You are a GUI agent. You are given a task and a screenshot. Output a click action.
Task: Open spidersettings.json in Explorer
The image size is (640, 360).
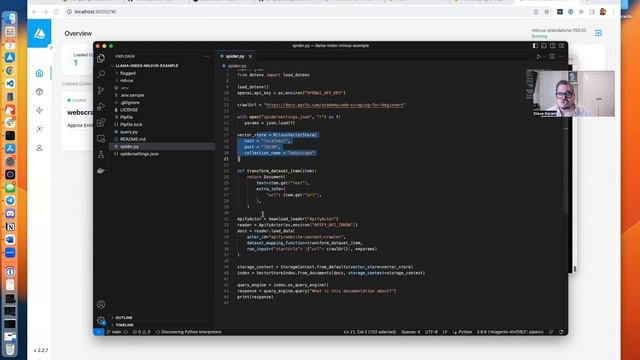pyautogui.click(x=139, y=154)
